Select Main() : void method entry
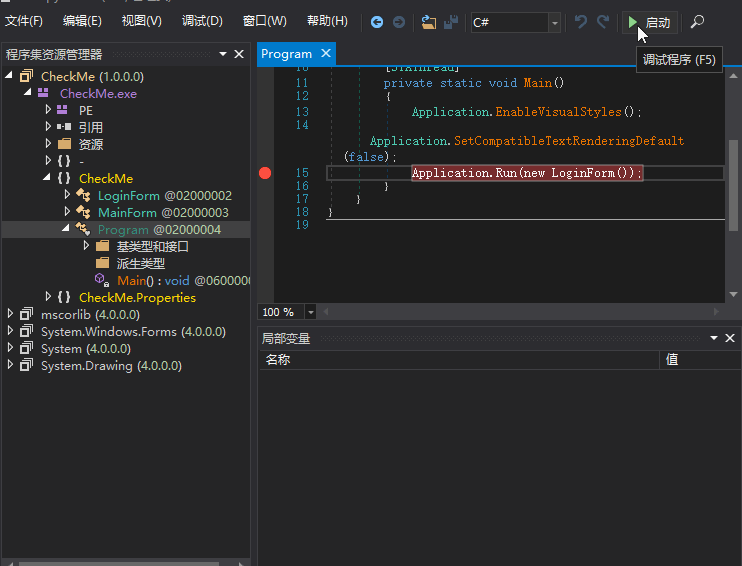 tap(184, 281)
